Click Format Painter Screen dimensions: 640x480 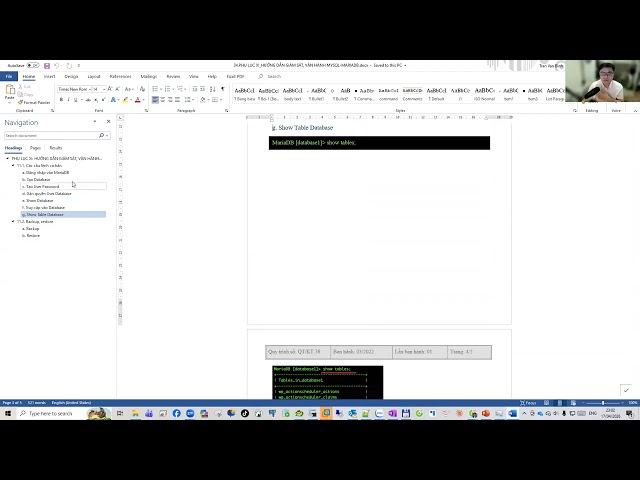[x=34, y=102]
